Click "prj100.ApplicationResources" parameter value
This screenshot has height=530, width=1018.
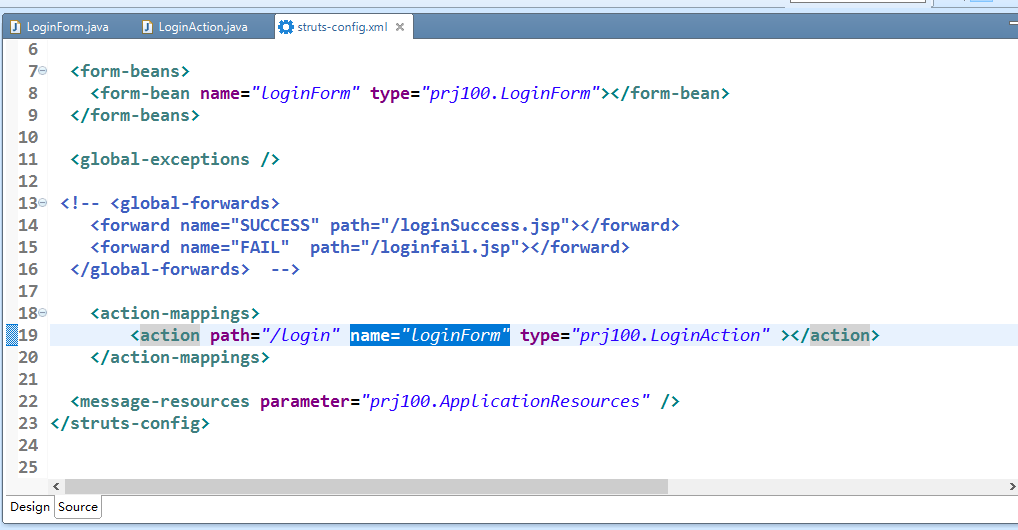[x=505, y=401]
